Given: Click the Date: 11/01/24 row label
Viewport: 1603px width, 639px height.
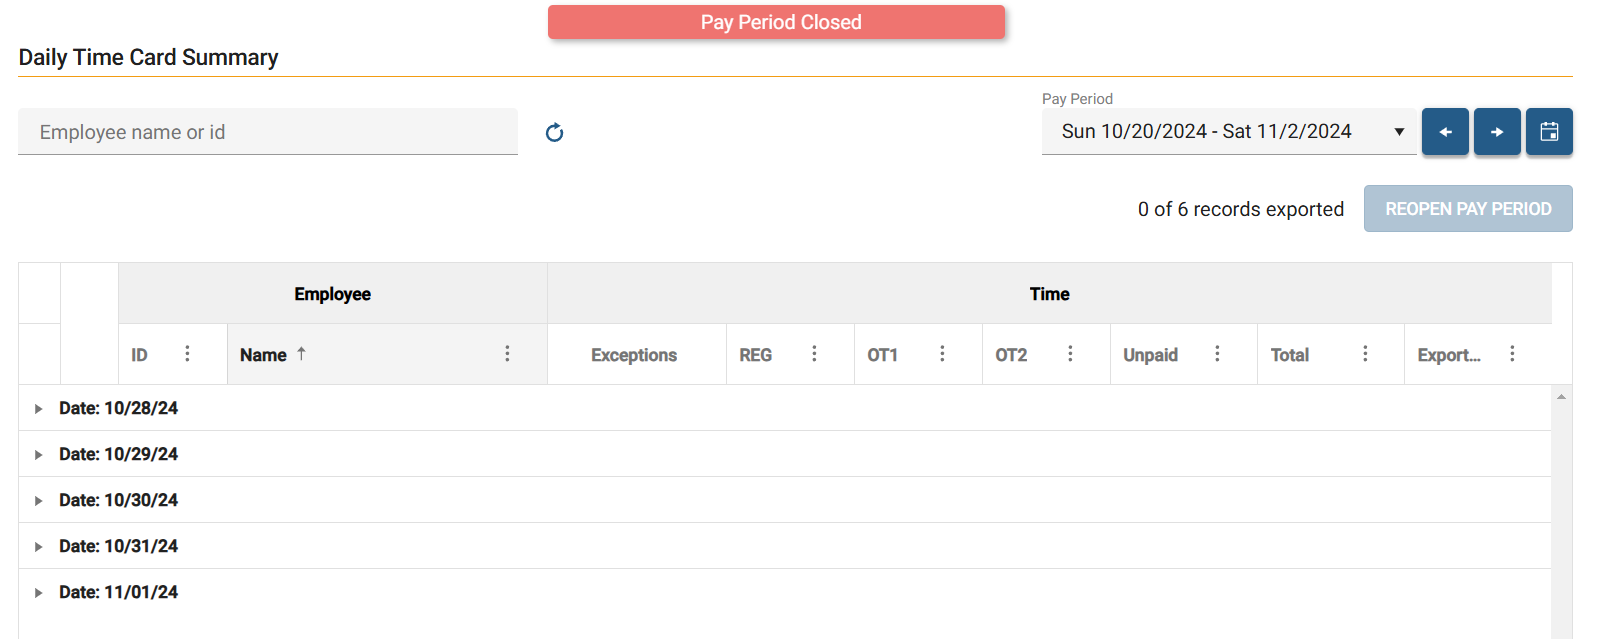Looking at the screenshot, I should point(118,592).
